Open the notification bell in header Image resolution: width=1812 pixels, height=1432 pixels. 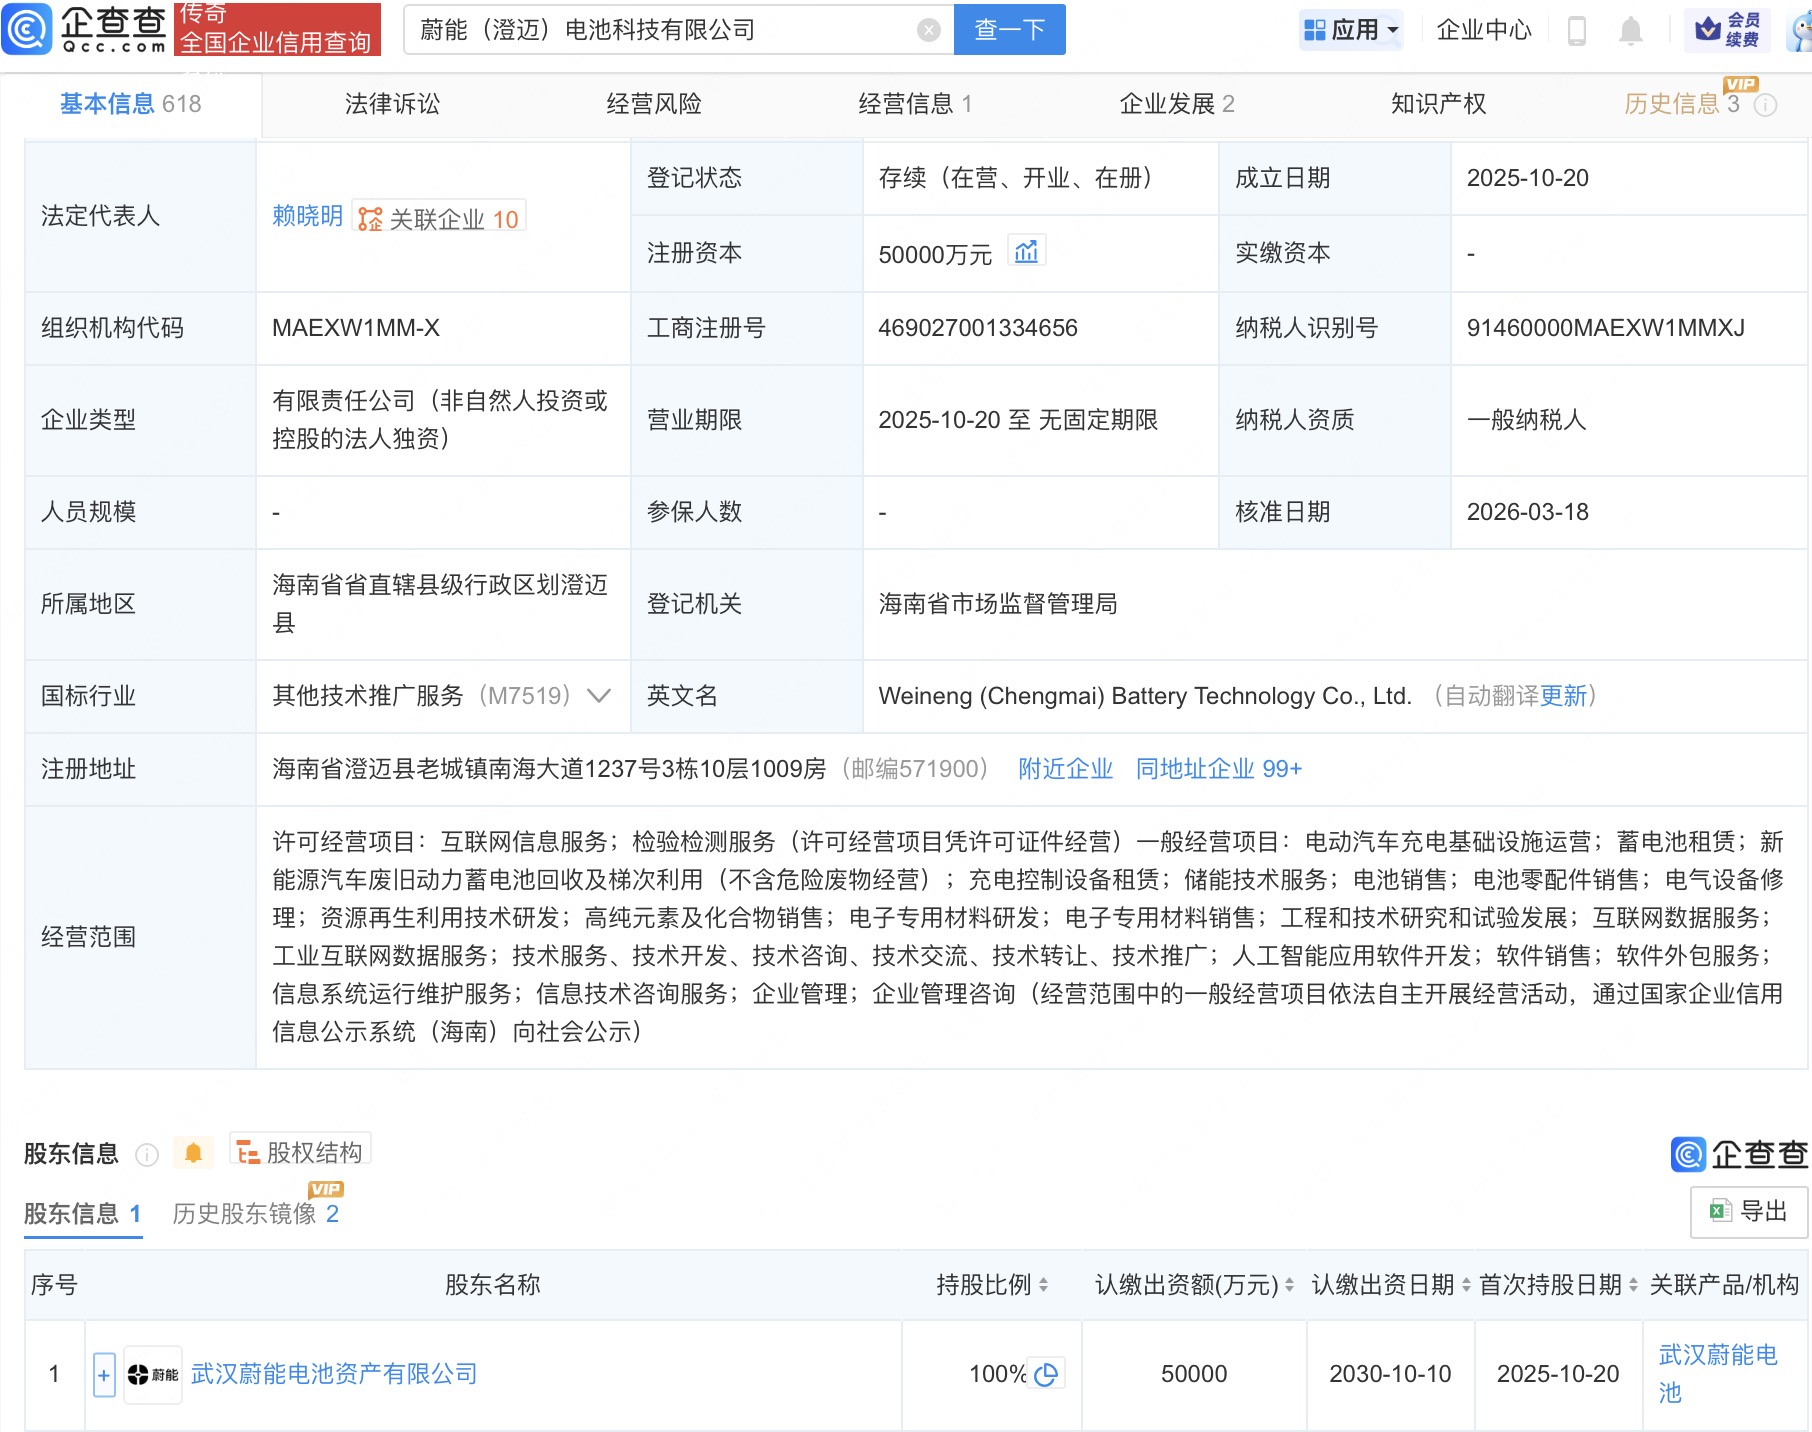click(1630, 31)
